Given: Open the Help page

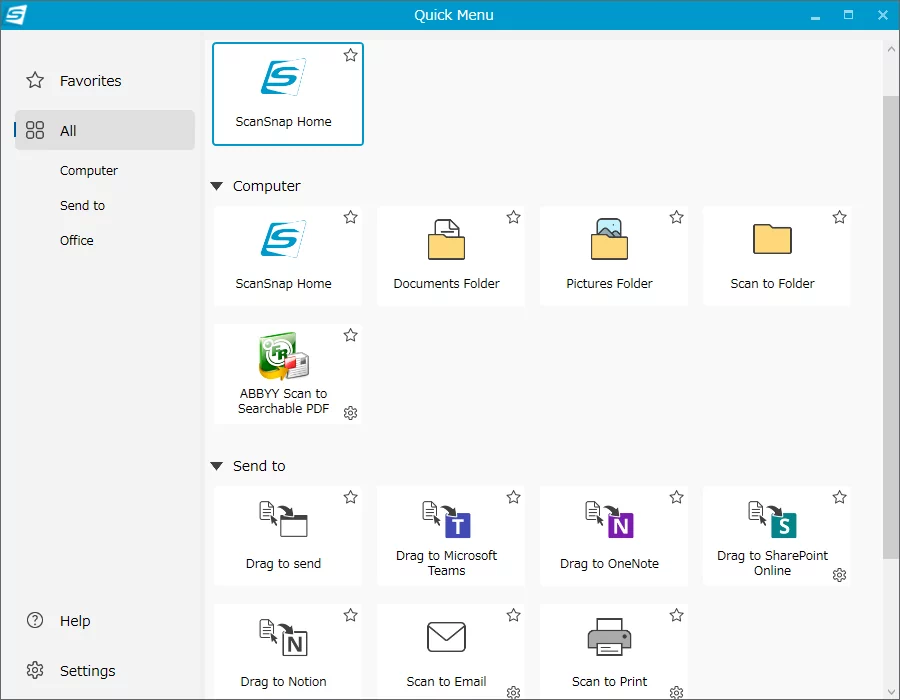Looking at the screenshot, I should click(x=75, y=621).
